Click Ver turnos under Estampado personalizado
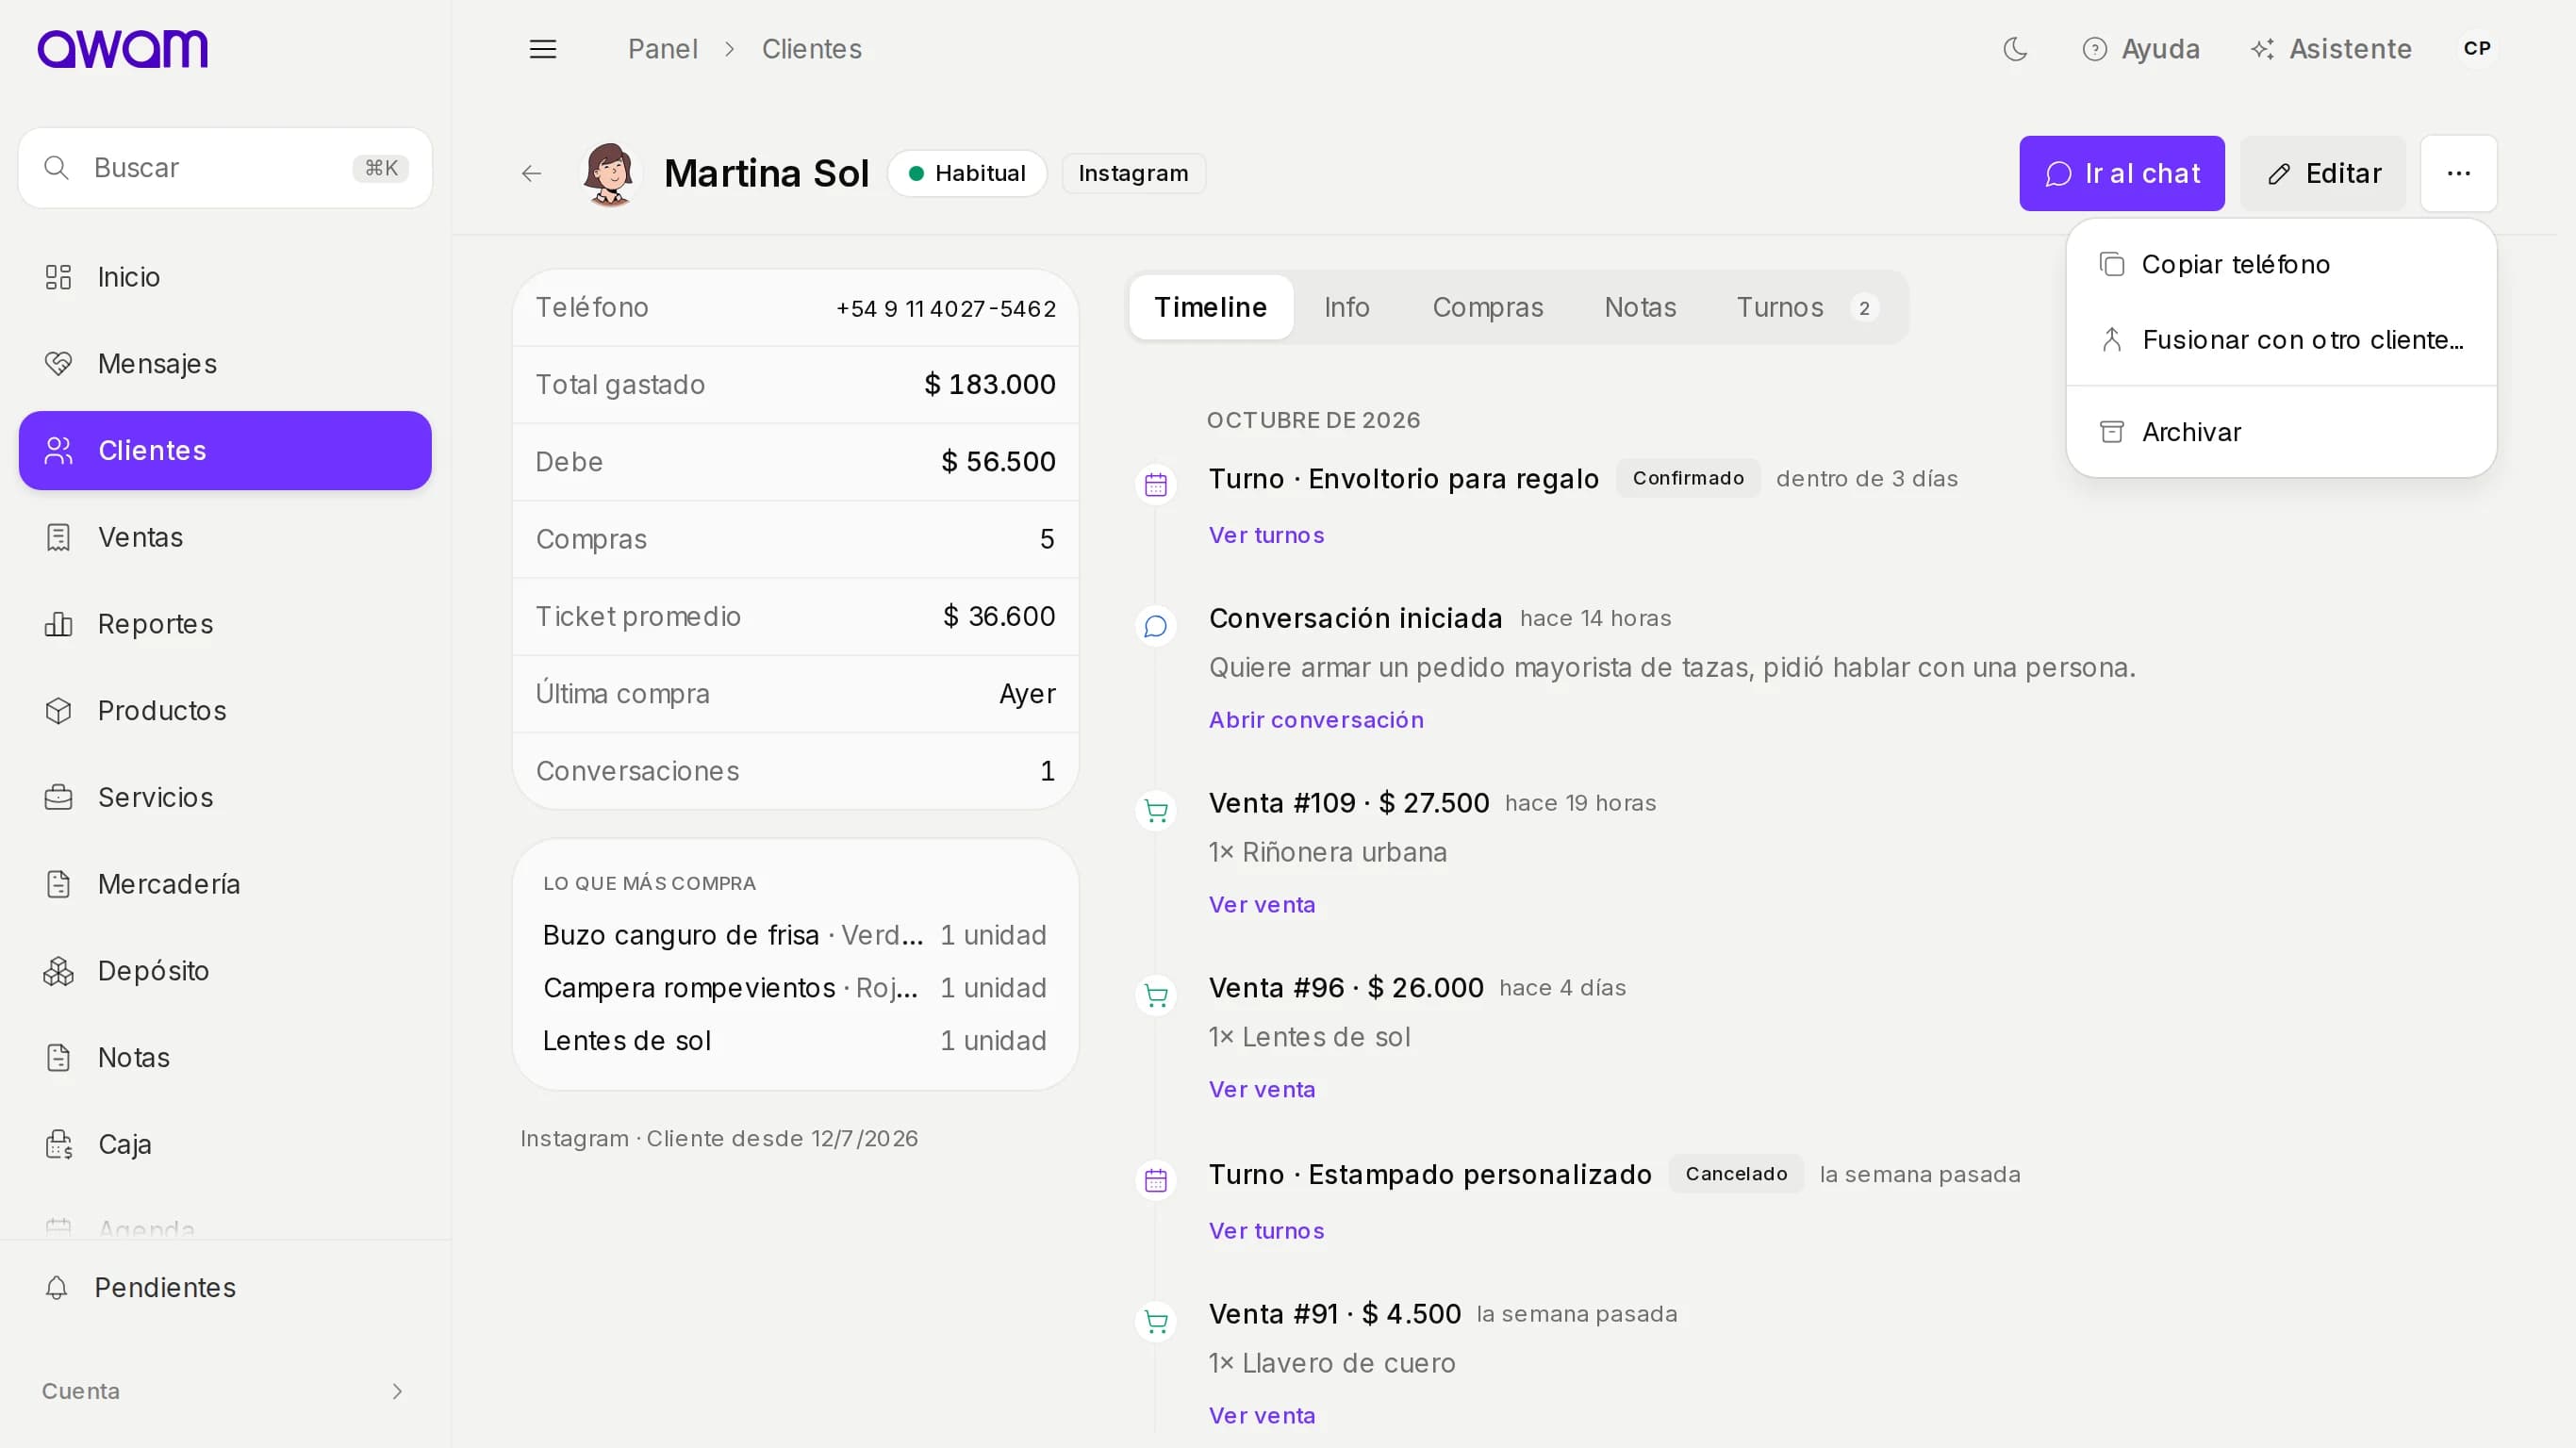2576x1448 pixels. point(1266,1231)
